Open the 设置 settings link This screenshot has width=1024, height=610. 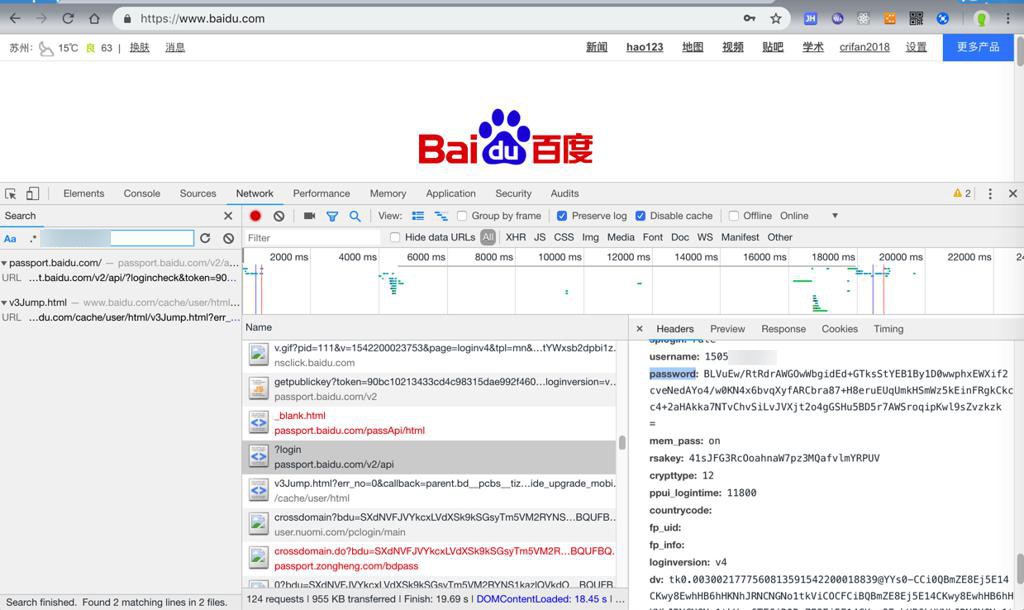click(916, 47)
